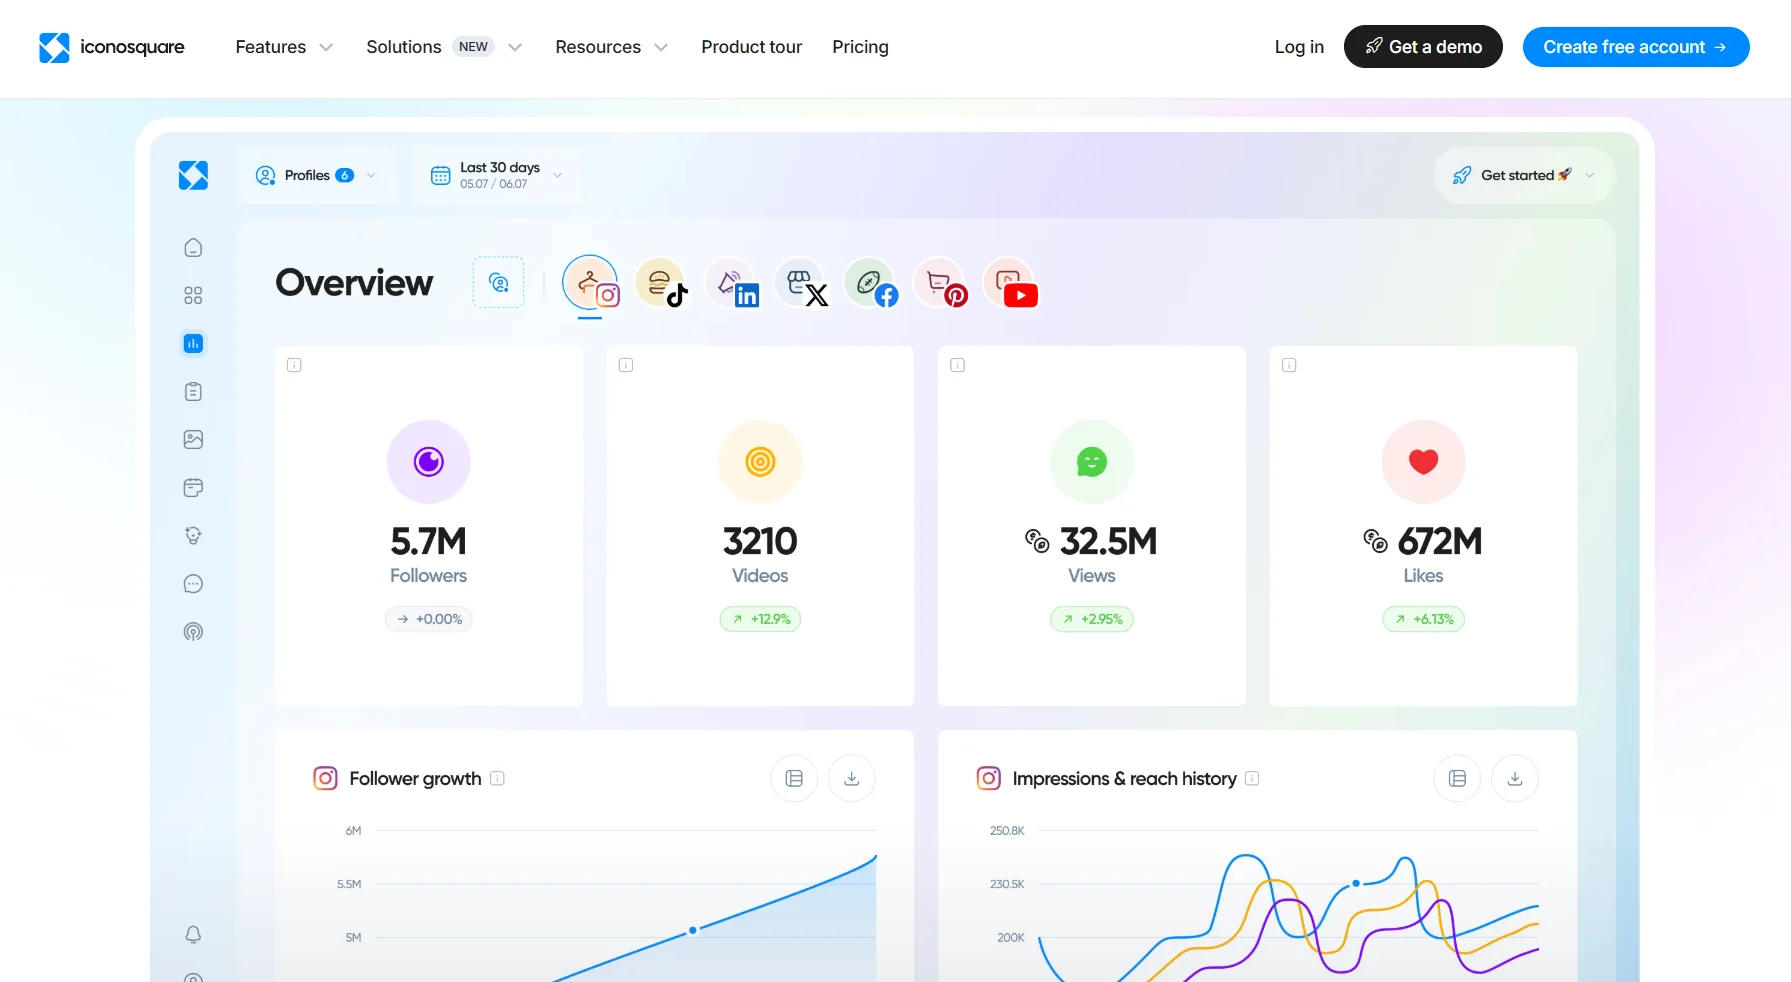Open the Pricing page
This screenshot has height=982, width=1791.
point(860,47)
